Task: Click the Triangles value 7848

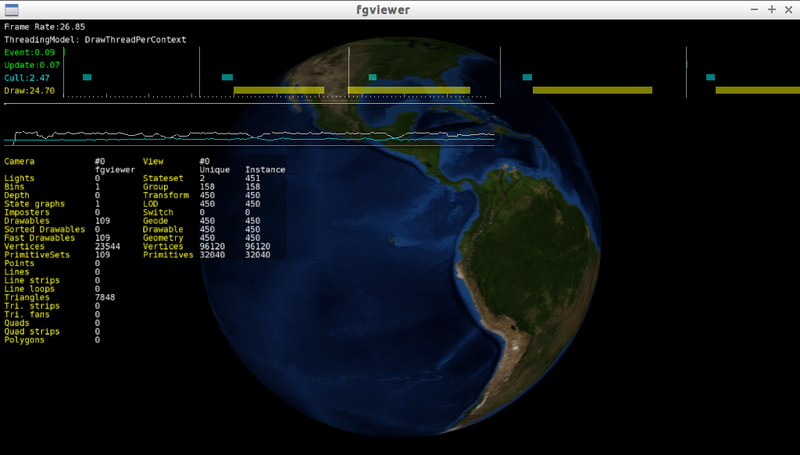Action: click(x=105, y=297)
